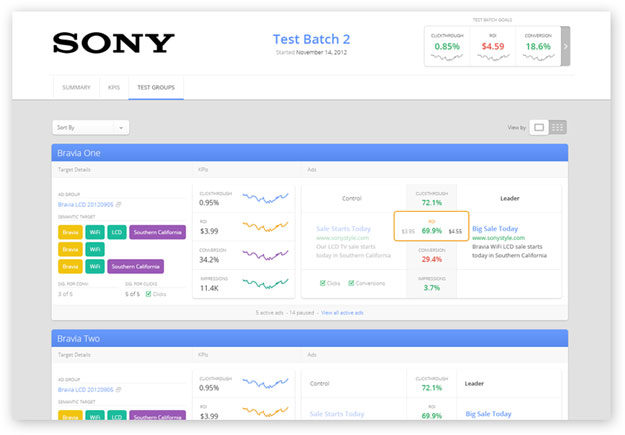
Task: Click the Control column heading in Bravia One
Action: [x=352, y=198]
